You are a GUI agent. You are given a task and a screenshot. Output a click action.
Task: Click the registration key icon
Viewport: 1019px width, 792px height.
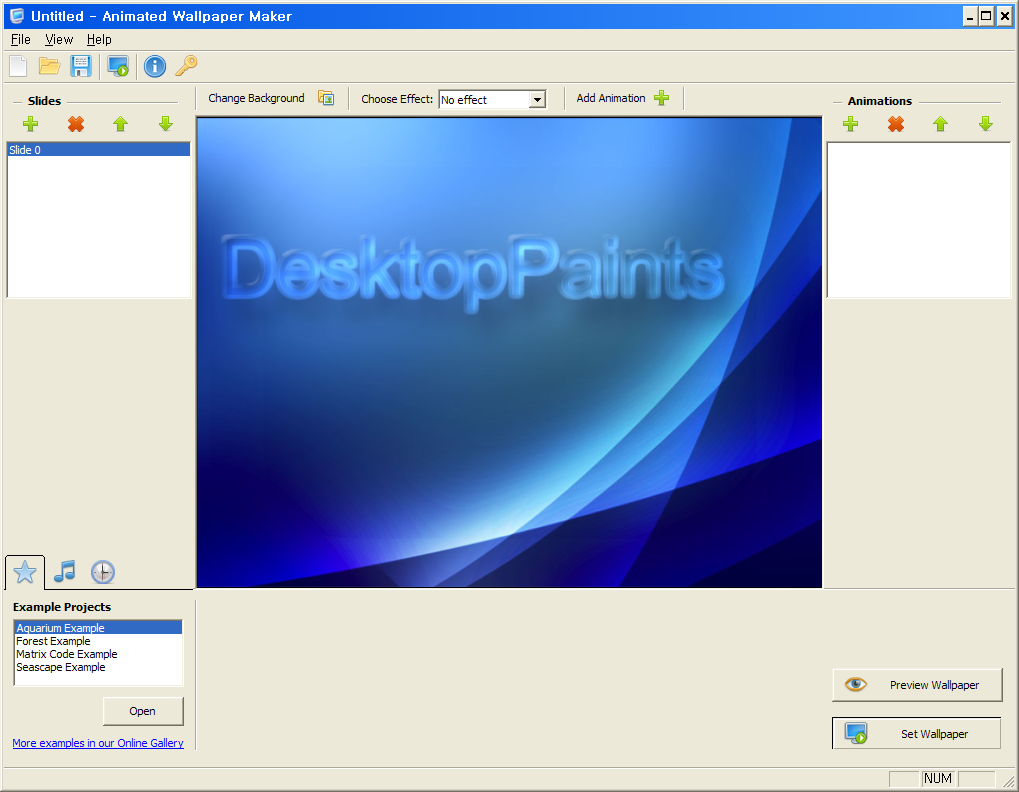tap(187, 66)
